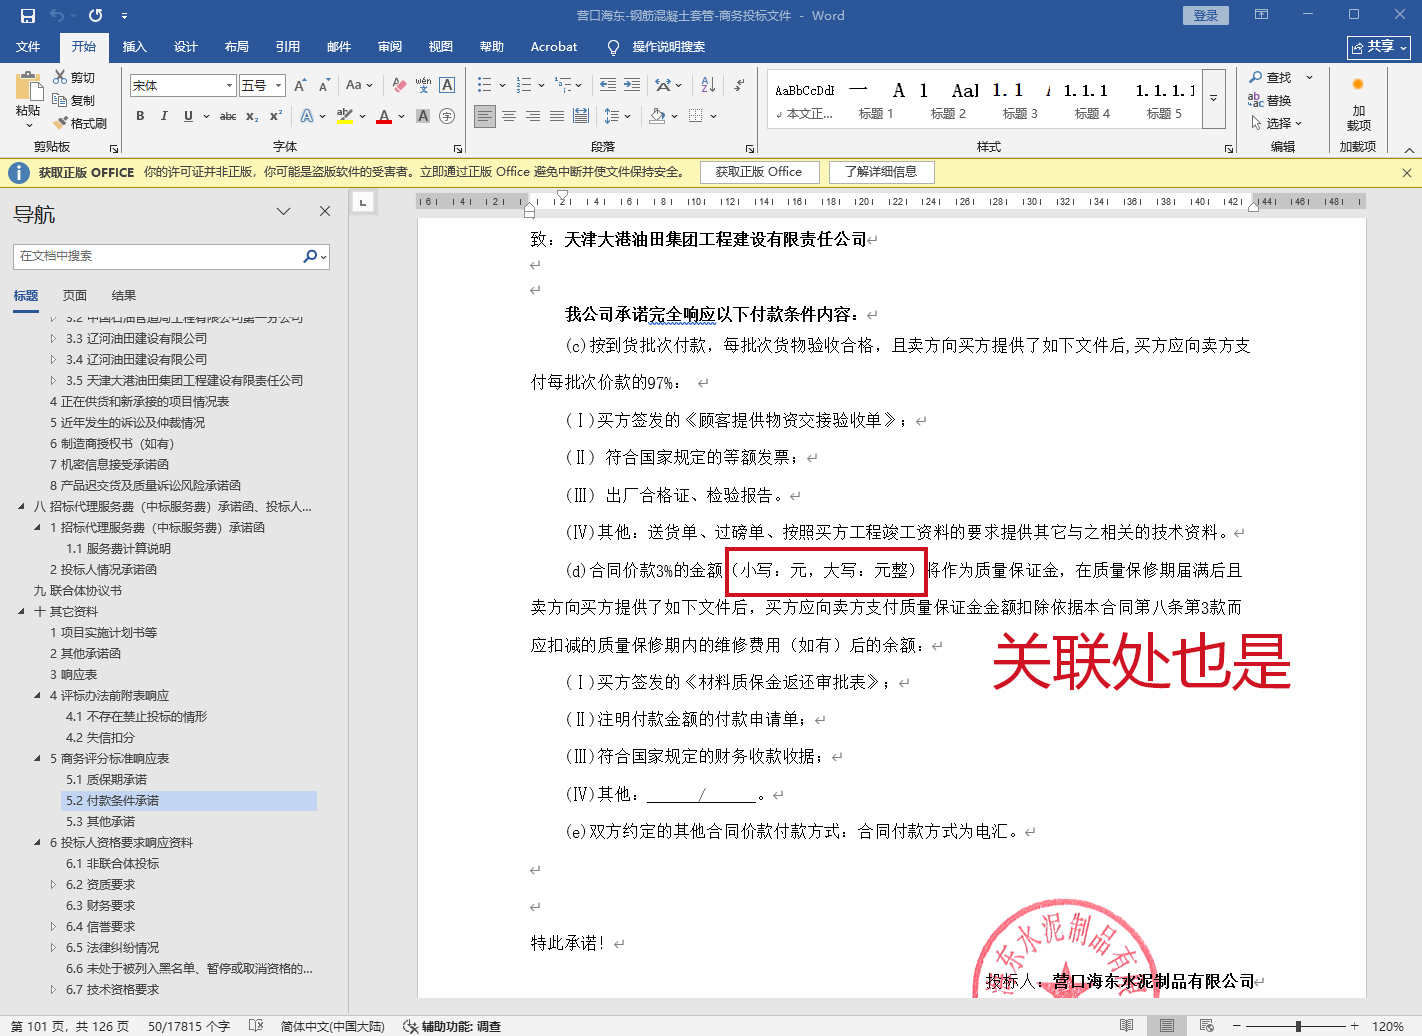
Task: Open the font name dropdown (宋体)
Action: [229, 86]
